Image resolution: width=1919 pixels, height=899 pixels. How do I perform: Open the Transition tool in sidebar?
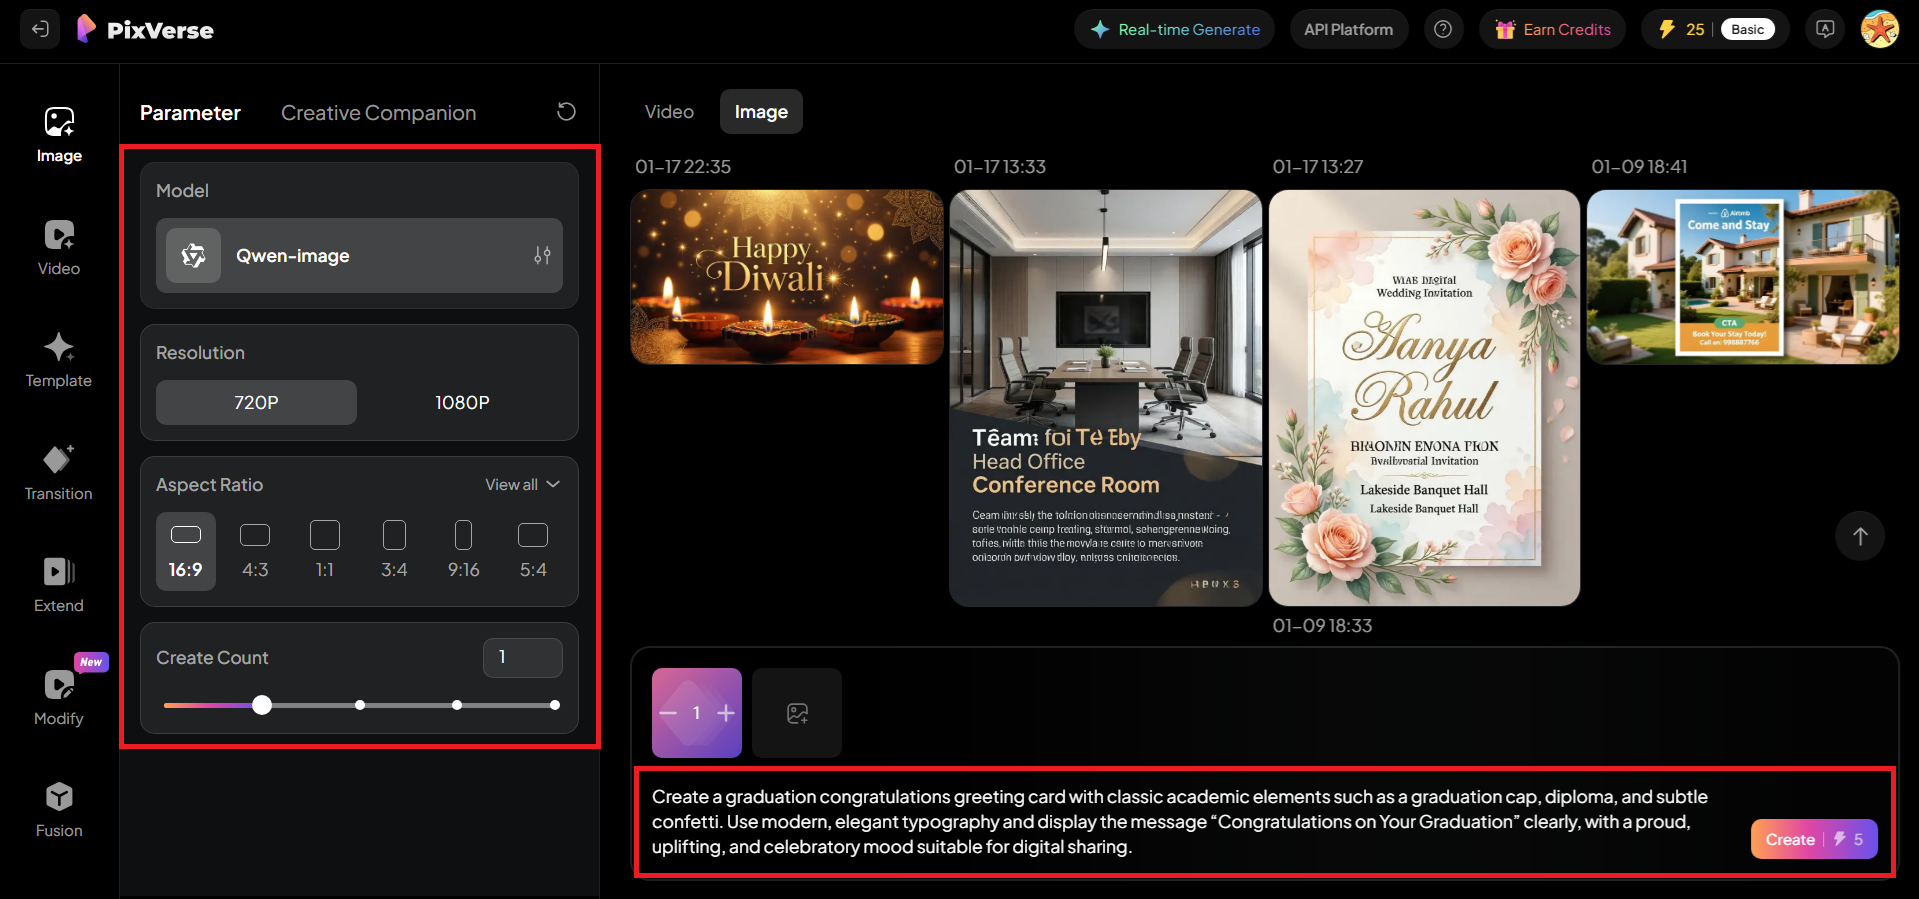[x=59, y=473]
